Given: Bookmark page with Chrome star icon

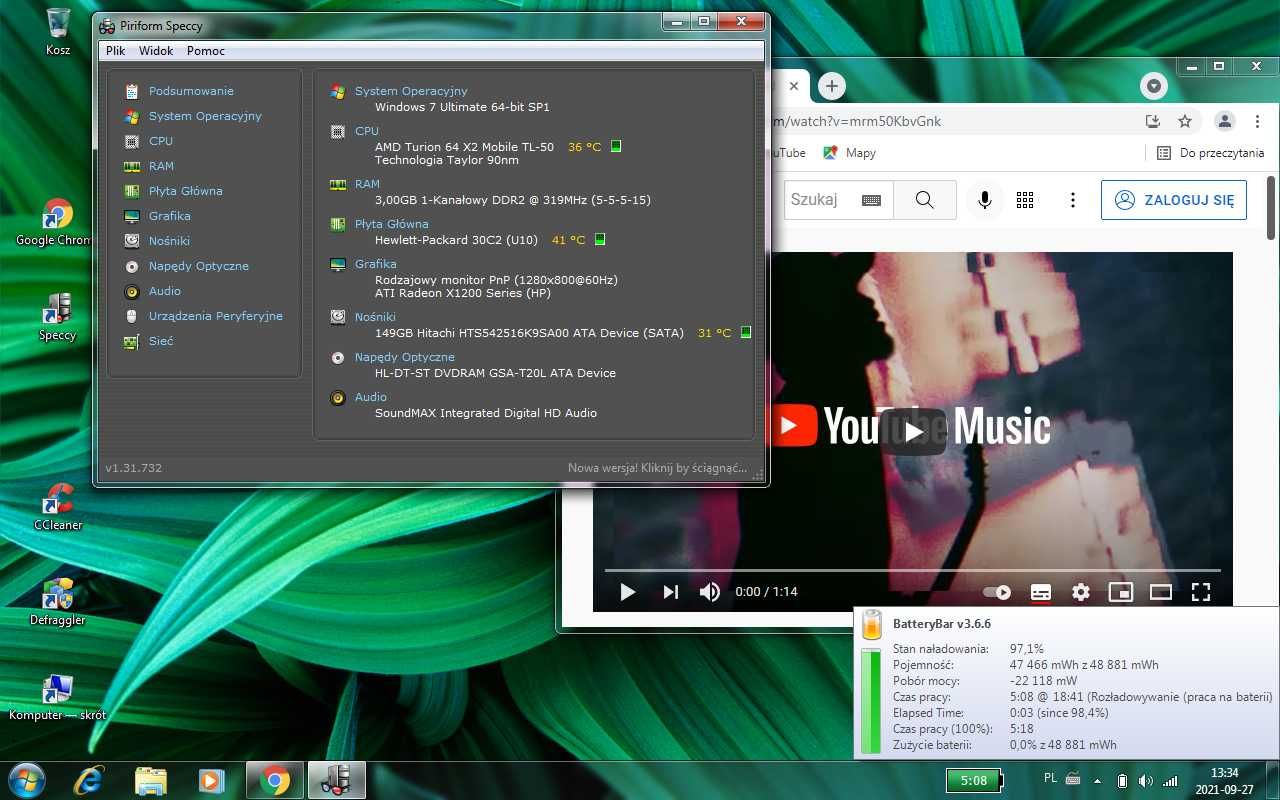Looking at the screenshot, I should click(1185, 121).
